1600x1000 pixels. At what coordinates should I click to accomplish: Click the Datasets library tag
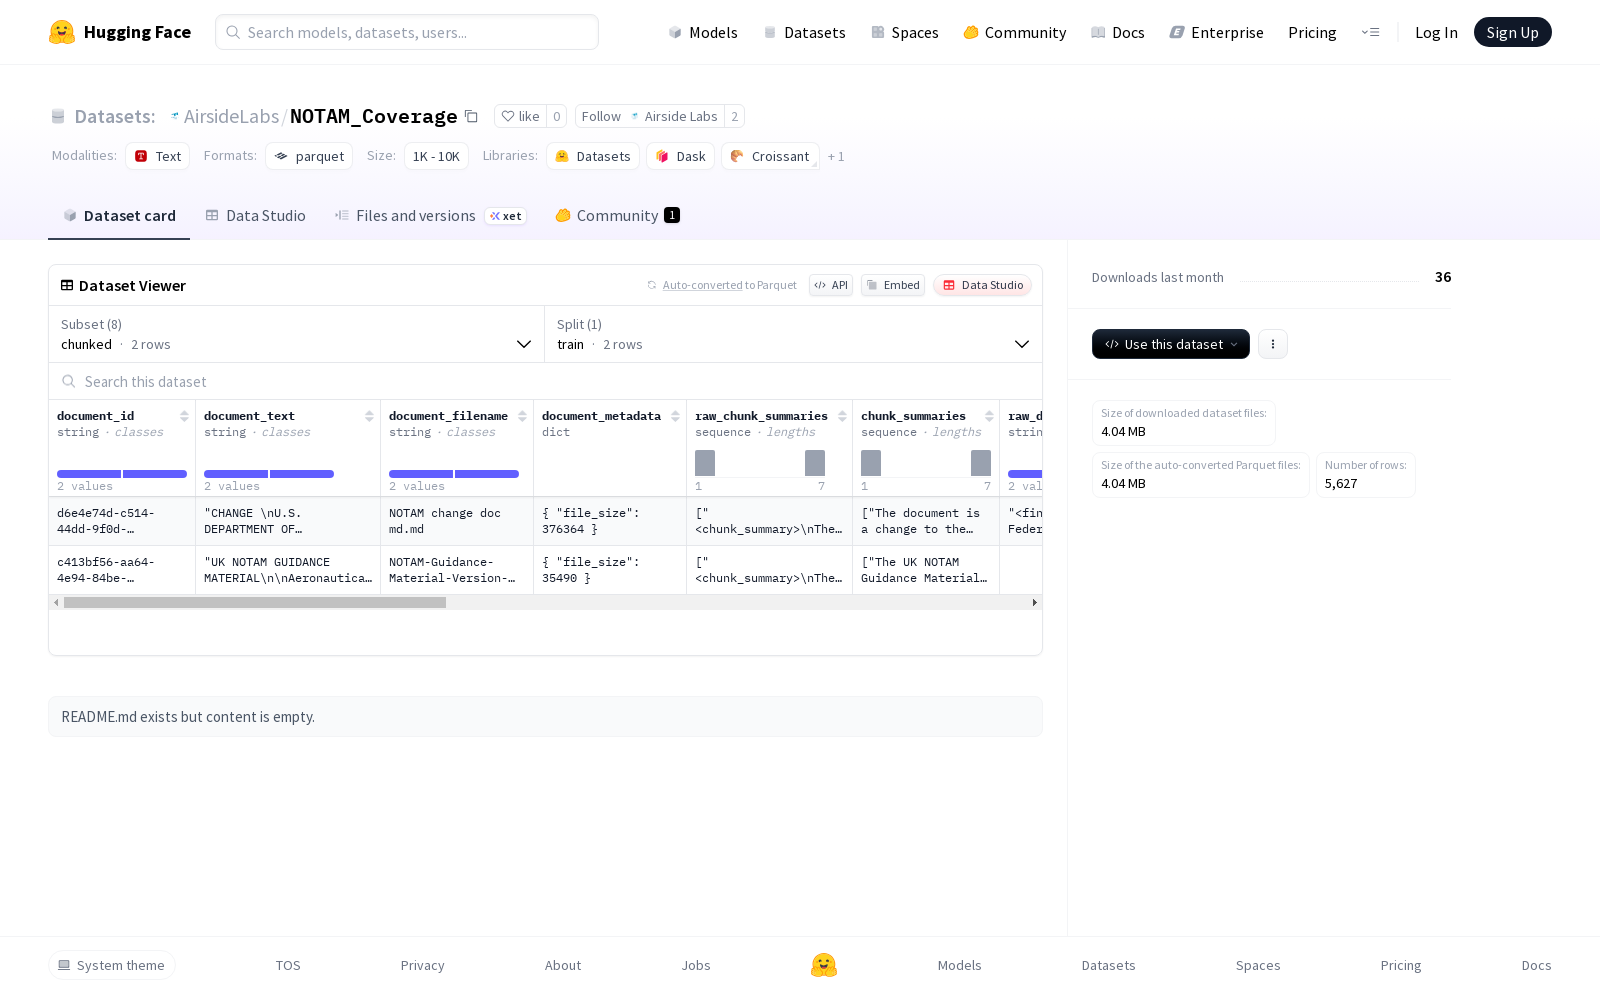(x=593, y=156)
